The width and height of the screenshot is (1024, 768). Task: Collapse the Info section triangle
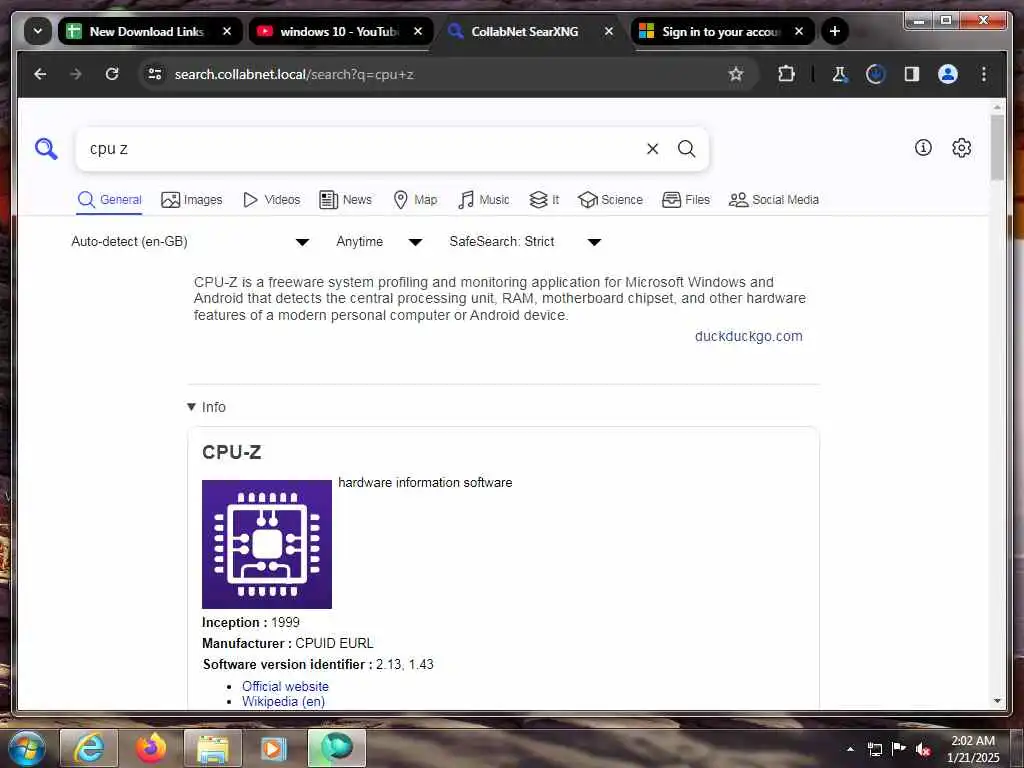[191, 407]
